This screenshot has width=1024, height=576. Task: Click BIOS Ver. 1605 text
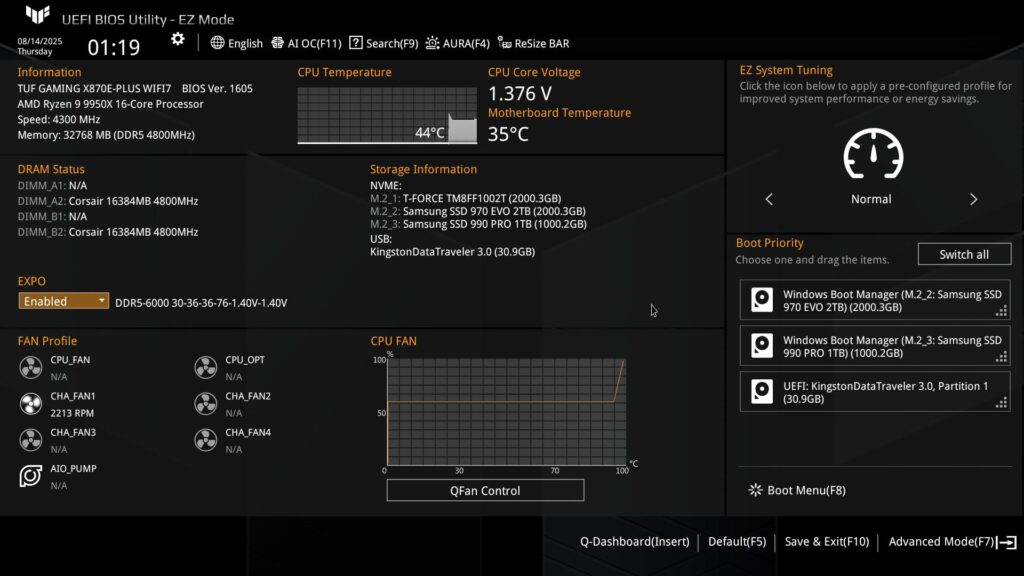(217, 88)
